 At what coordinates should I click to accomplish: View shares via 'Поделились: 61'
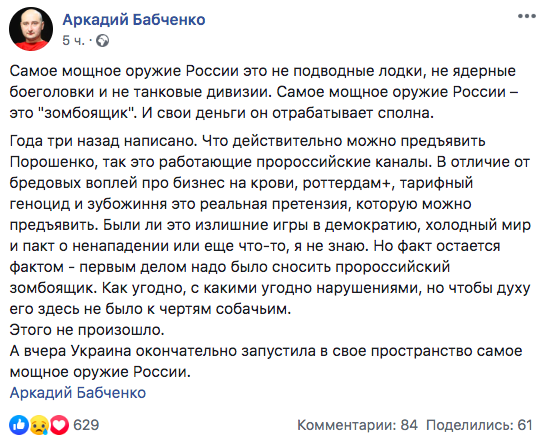coord(479,425)
